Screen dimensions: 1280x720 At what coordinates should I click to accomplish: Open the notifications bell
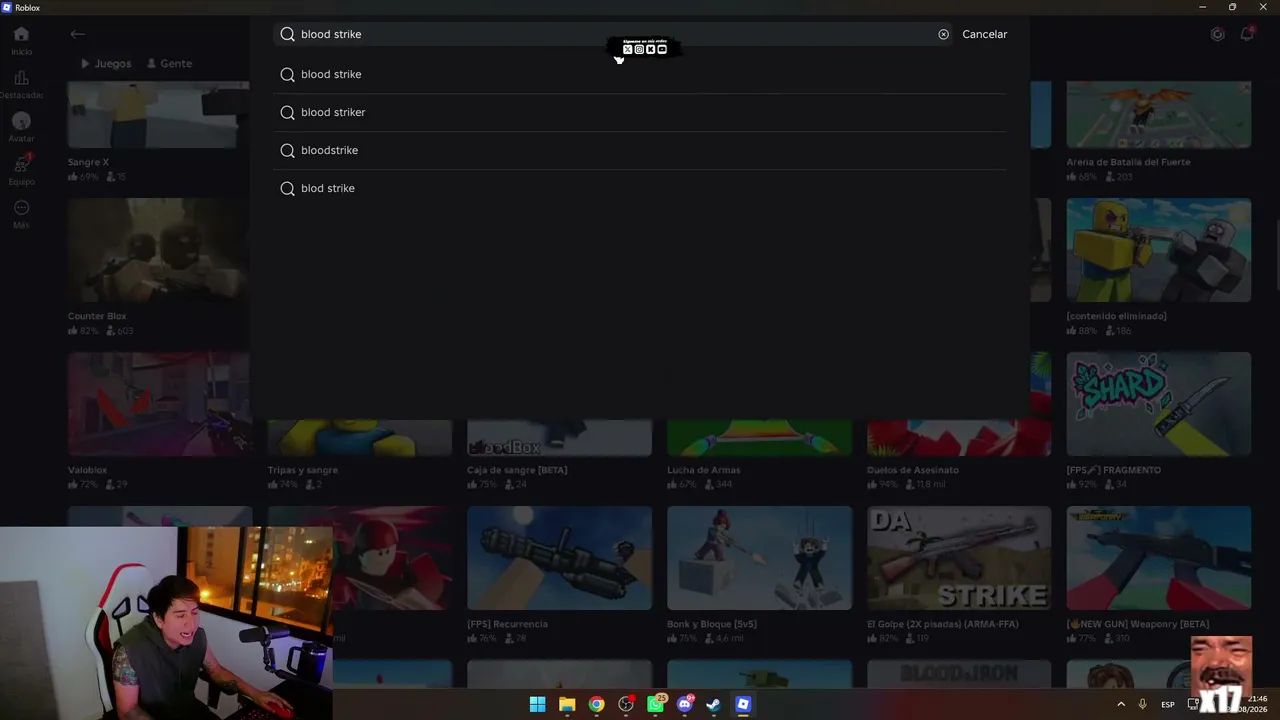(x=1247, y=34)
